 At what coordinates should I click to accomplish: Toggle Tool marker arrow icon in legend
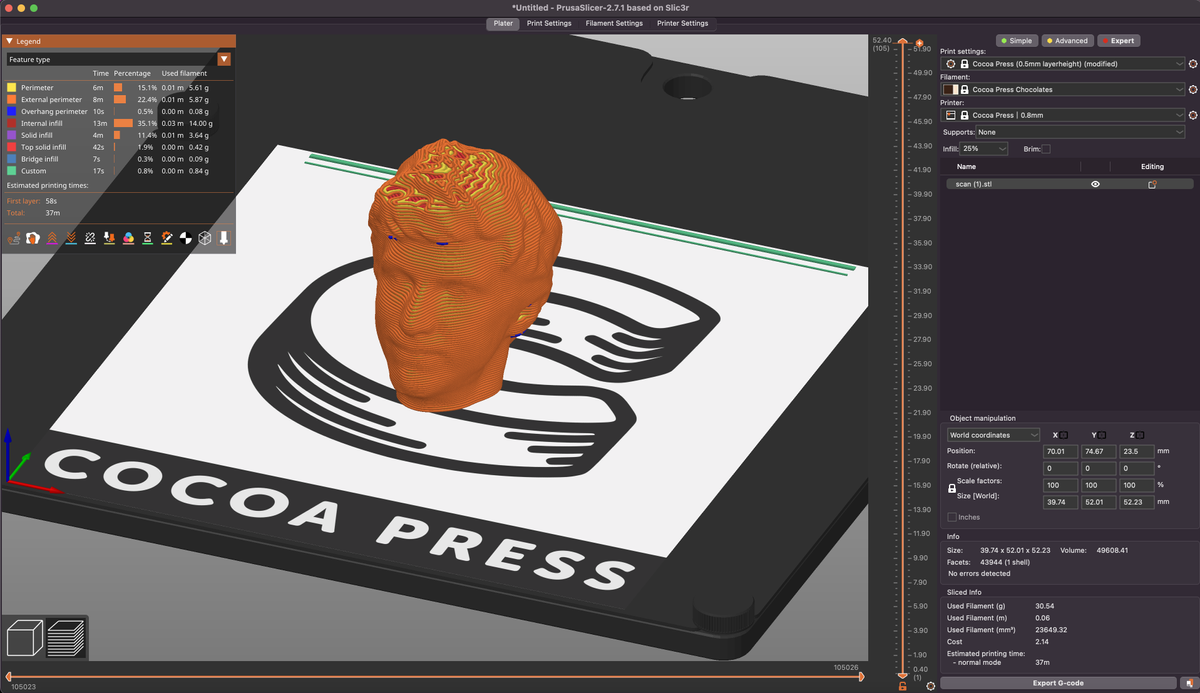point(224,238)
